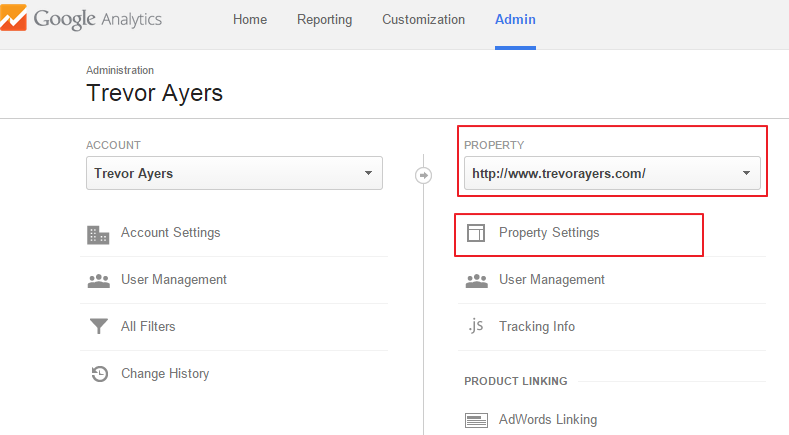Click the AdWords Linking list icon
The height and width of the screenshot is (435, 789).
click(x=476, y=420)
